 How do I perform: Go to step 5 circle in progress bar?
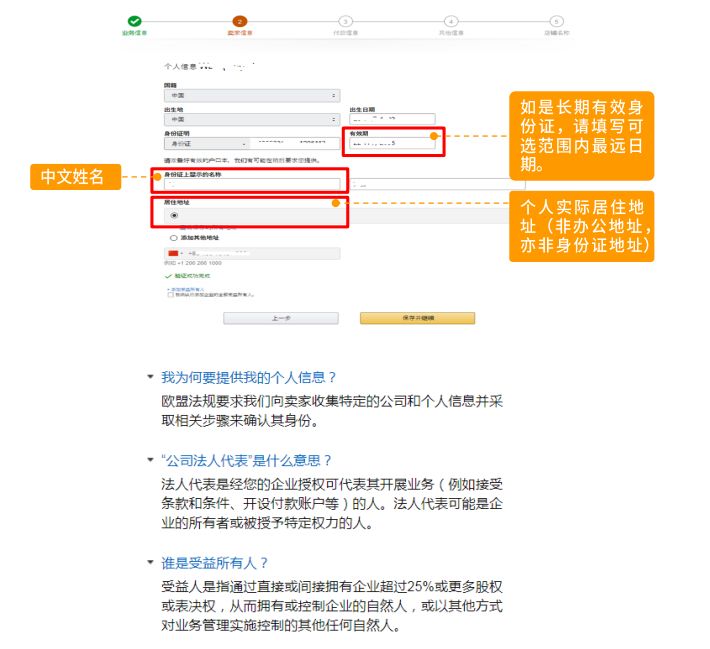(x=556, y=21)
